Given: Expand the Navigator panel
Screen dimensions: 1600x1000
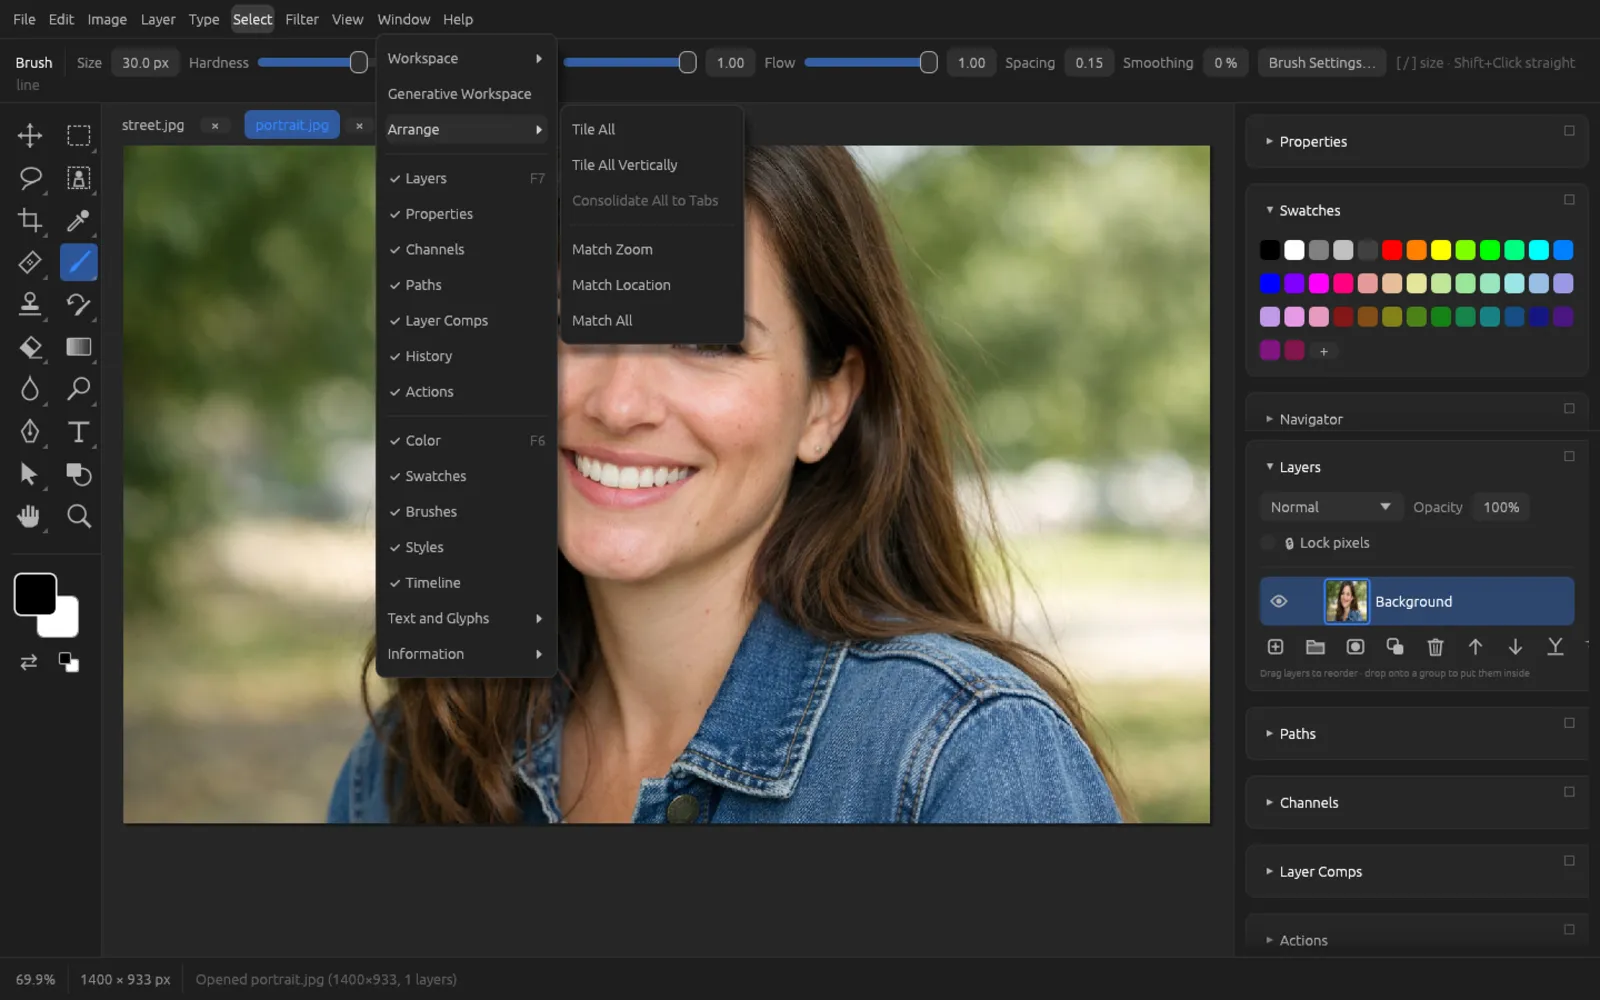Looking at the screenshot, I should pos(1311,419).
